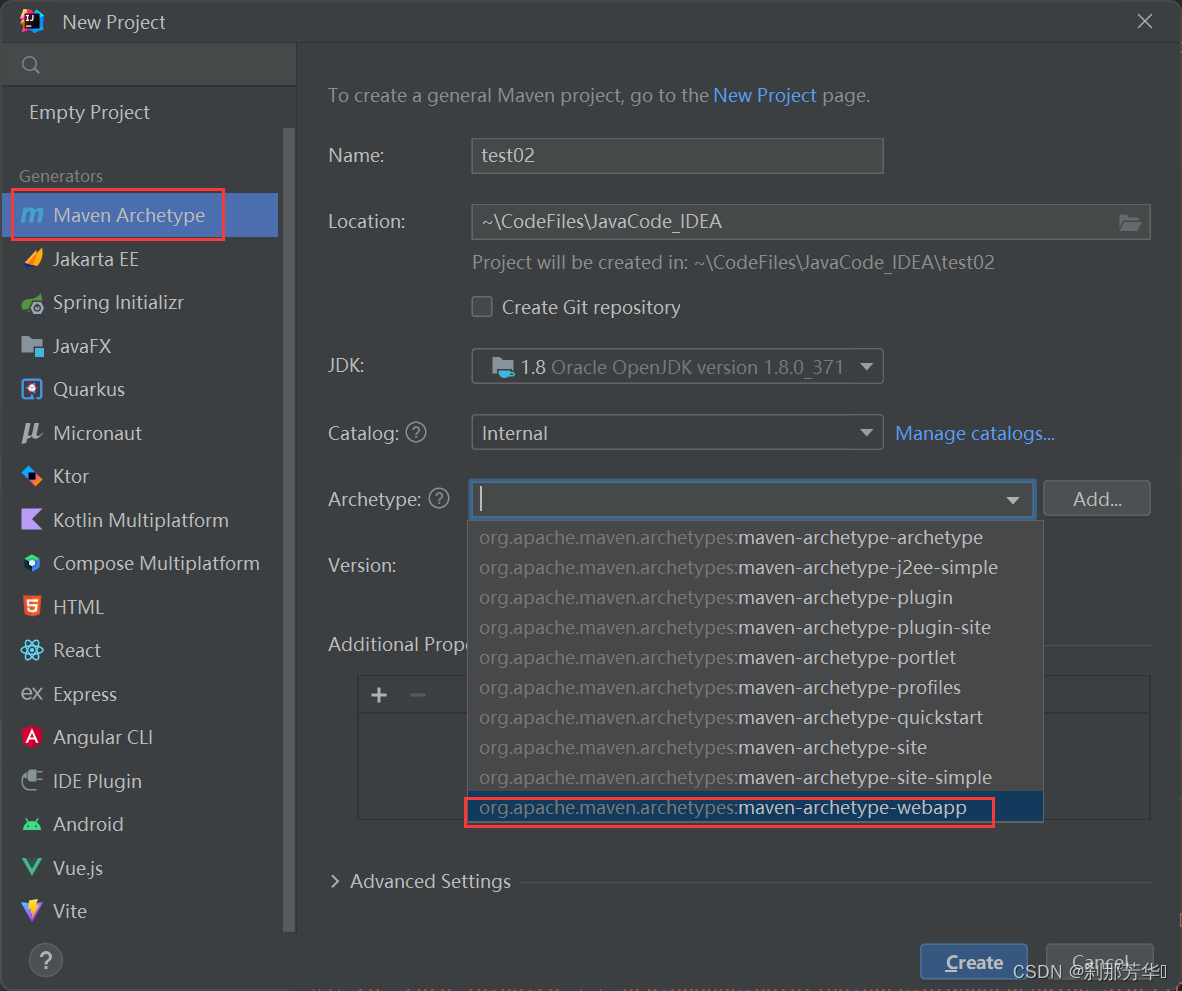Choose maven-archetype-archetype from list
The image size is (1182, 991).
point(755,537)
